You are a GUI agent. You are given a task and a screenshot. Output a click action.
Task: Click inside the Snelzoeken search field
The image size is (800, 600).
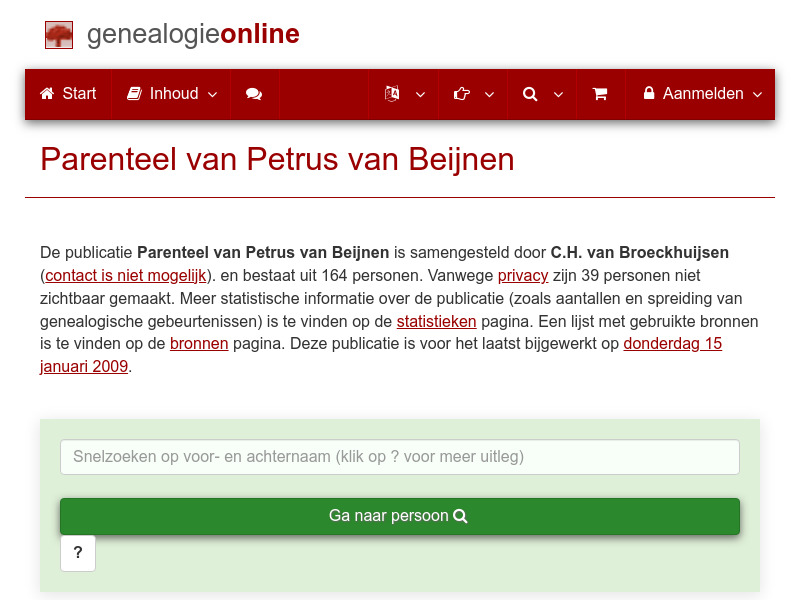coord(400,457)
